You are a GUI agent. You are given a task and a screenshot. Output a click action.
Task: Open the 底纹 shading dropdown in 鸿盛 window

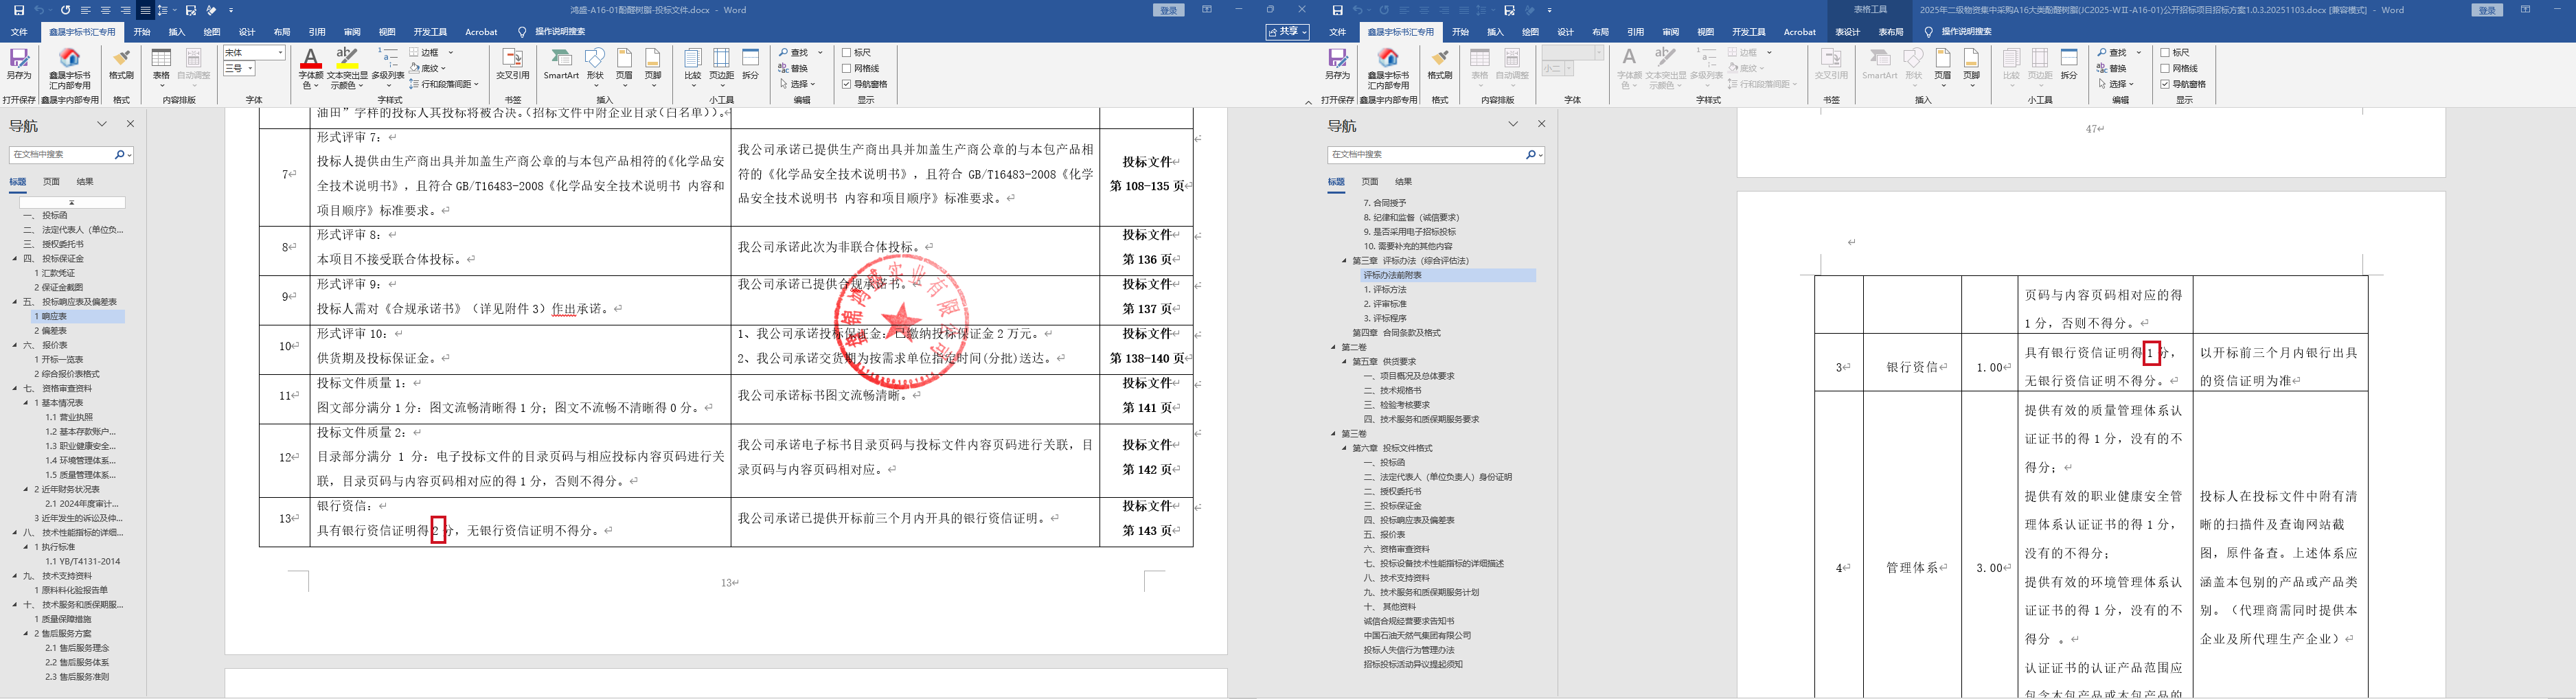(x=444, y=68)
